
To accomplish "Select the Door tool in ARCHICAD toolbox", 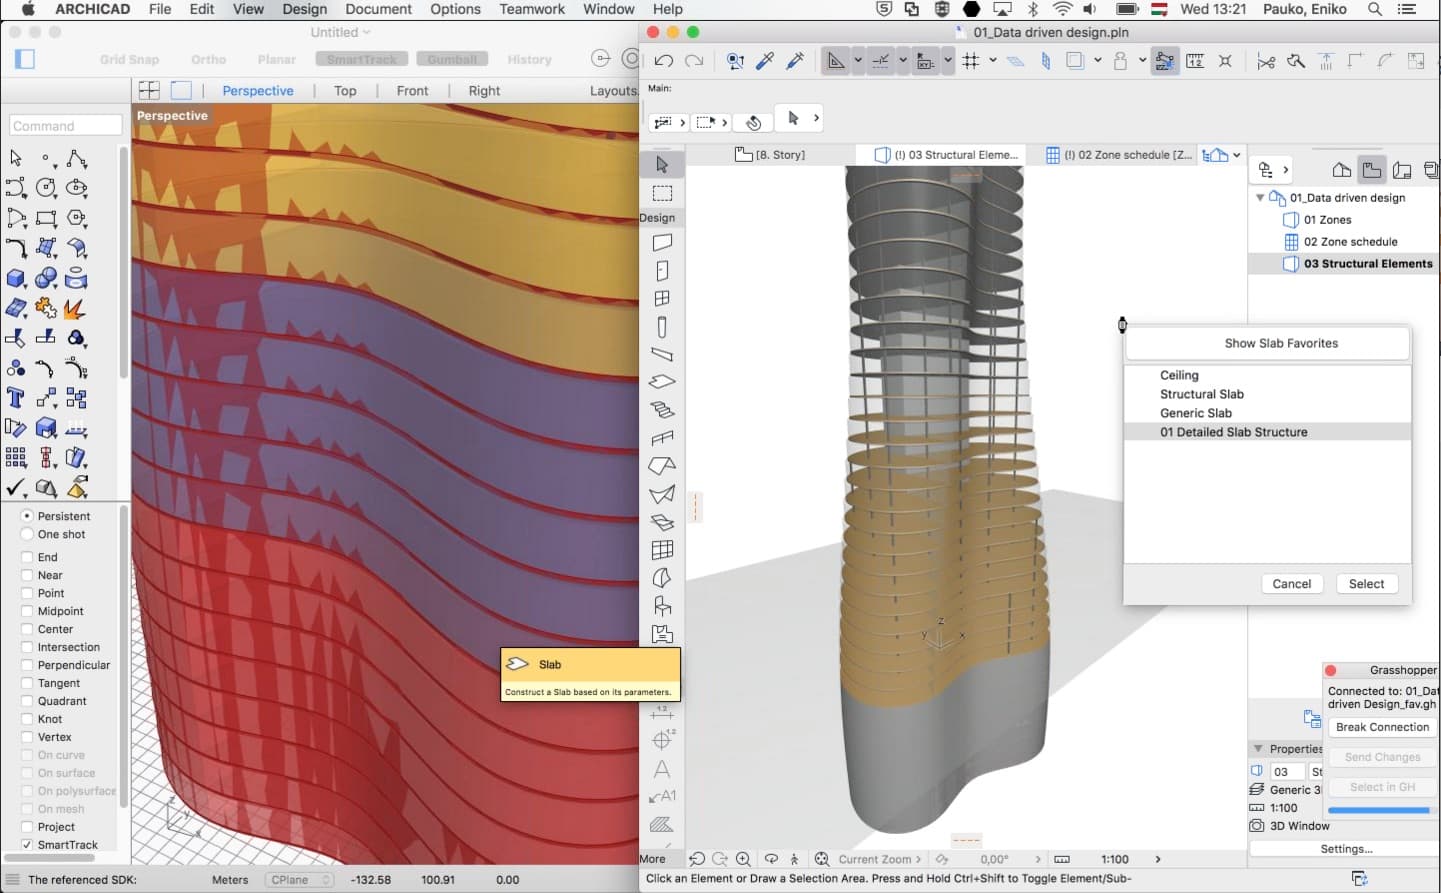I will [x=662, y=270].
